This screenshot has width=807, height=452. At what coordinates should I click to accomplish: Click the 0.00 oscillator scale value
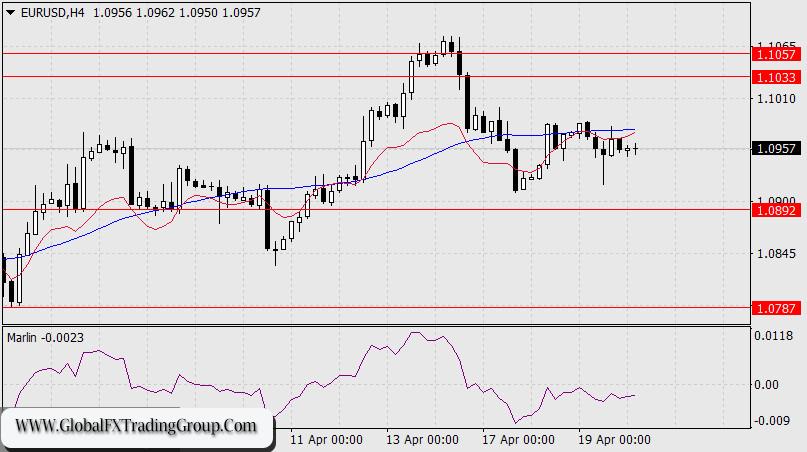pos(766,385)
